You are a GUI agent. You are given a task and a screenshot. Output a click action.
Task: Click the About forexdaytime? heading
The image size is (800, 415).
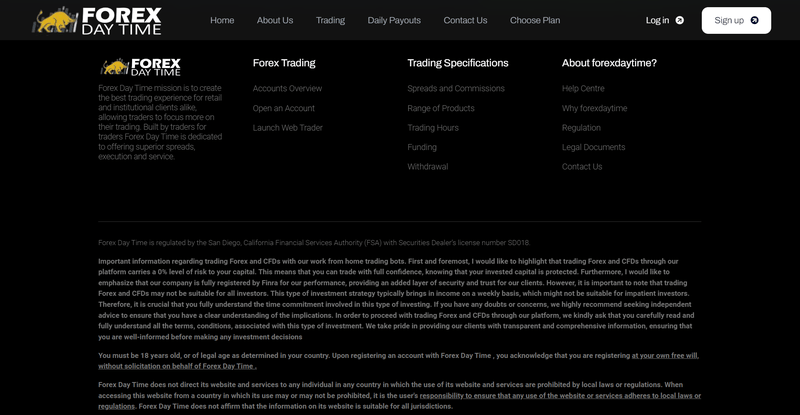click(x=609, y=63)
